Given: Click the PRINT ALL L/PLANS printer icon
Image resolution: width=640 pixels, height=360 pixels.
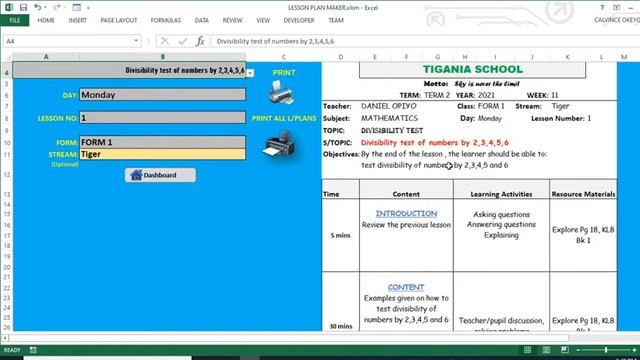Looking at the screenshot, I should tap(279, 144).
